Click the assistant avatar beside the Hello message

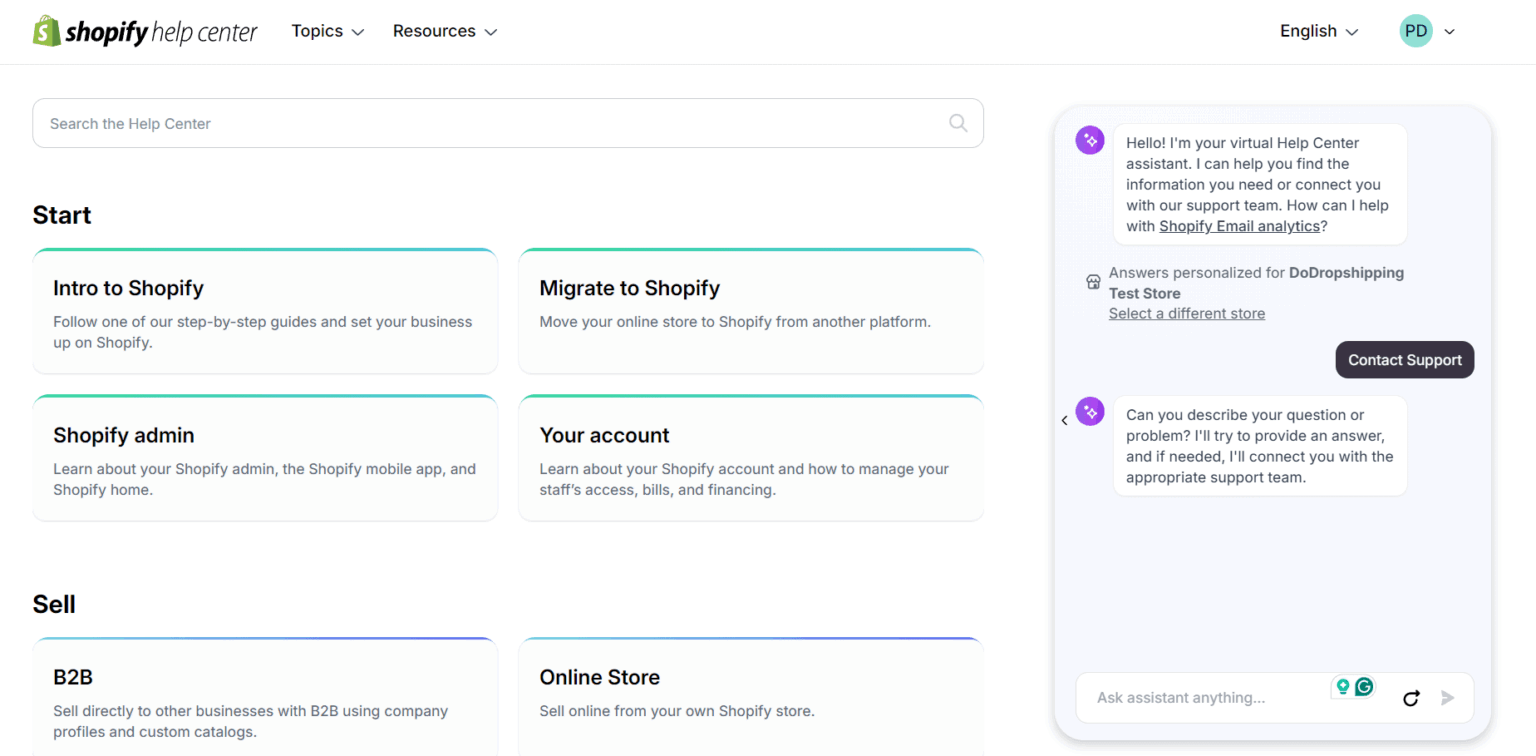[x=1090, y=140]
